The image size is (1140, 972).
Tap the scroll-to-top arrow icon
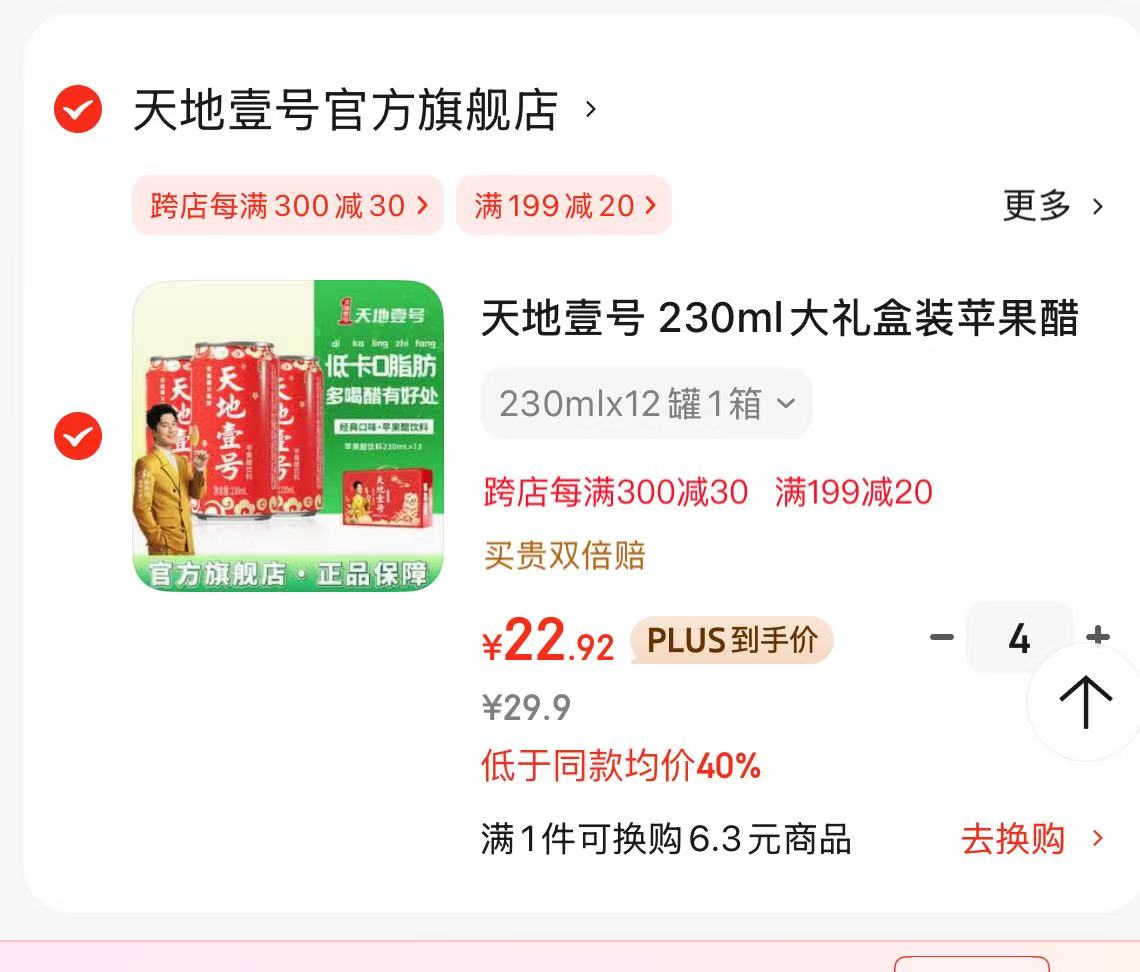(1085, 702)
